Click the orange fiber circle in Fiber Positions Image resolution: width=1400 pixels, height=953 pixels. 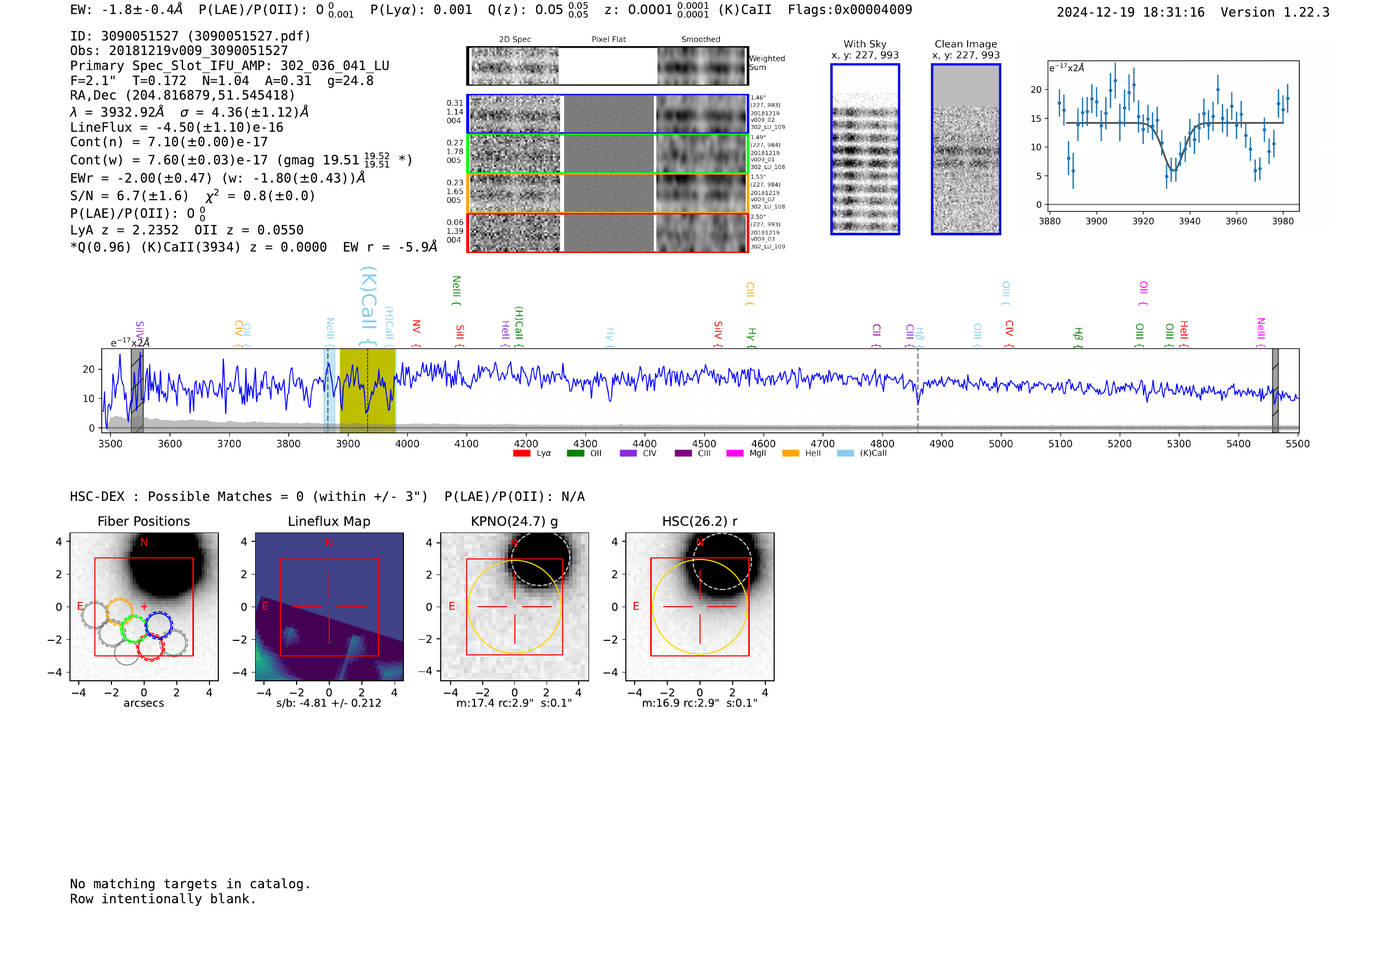pos(120,612)
